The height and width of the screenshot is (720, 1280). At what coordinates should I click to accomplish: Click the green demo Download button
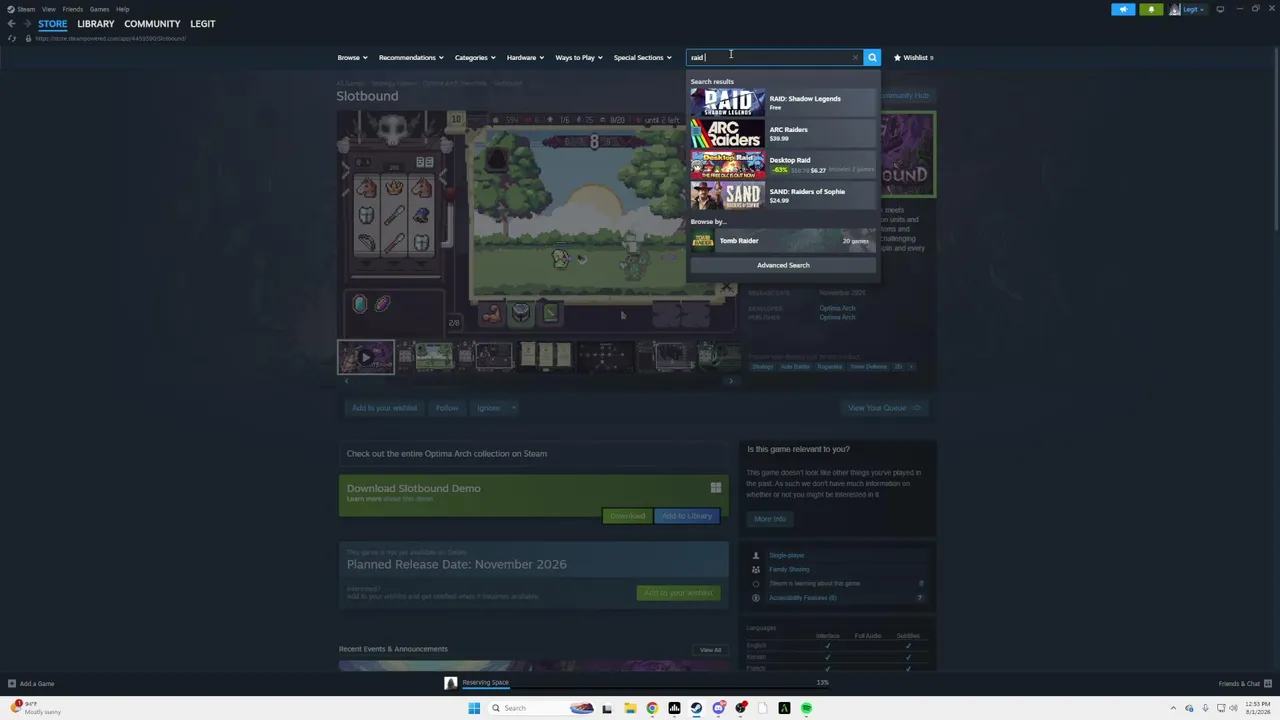628,516
